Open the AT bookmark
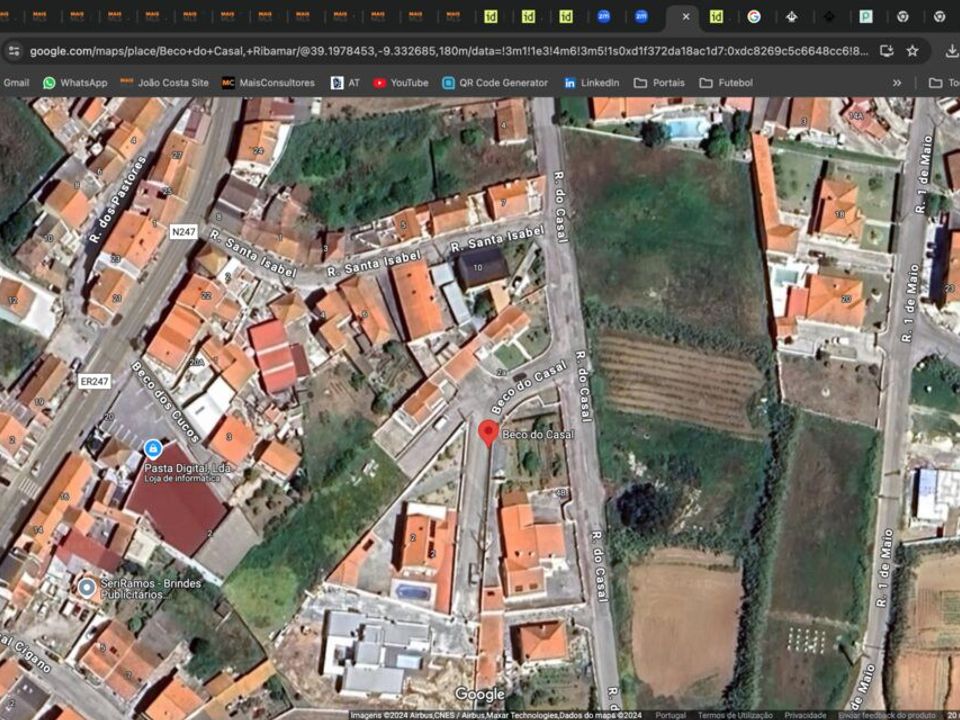 pyautogui.click(x=345, y=83)
